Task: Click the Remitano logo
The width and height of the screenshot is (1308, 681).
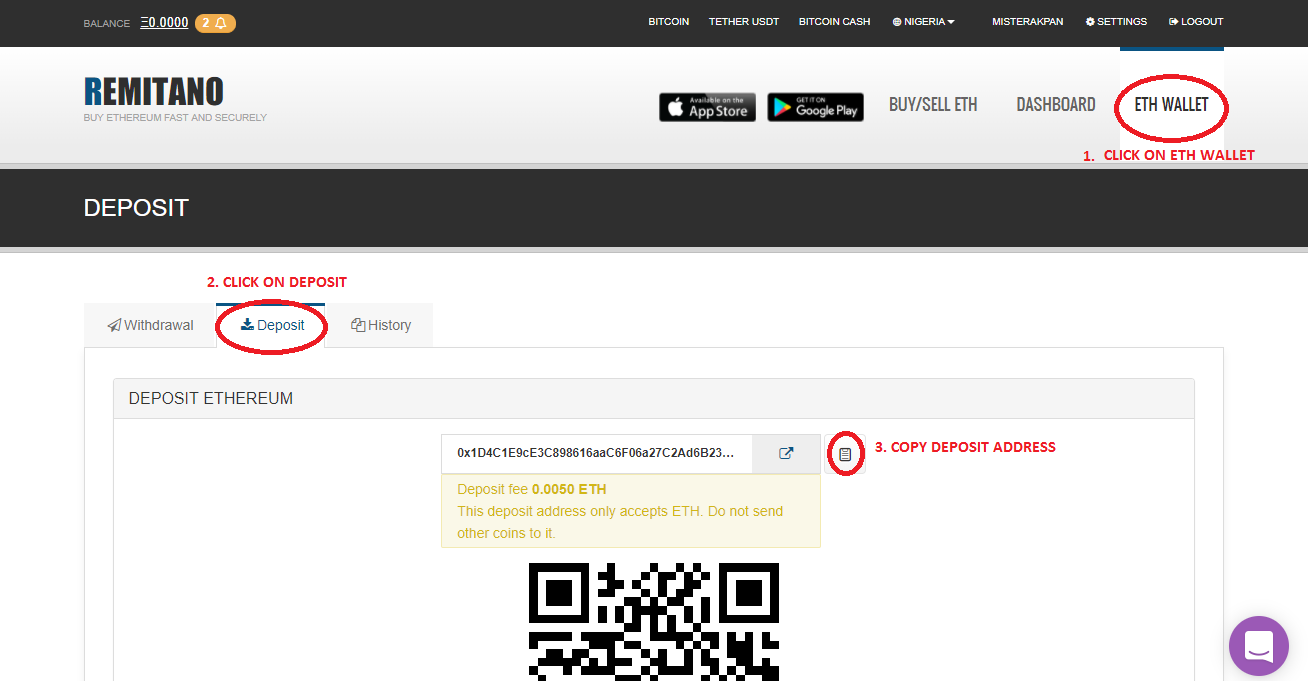Action: pos(154,92)
